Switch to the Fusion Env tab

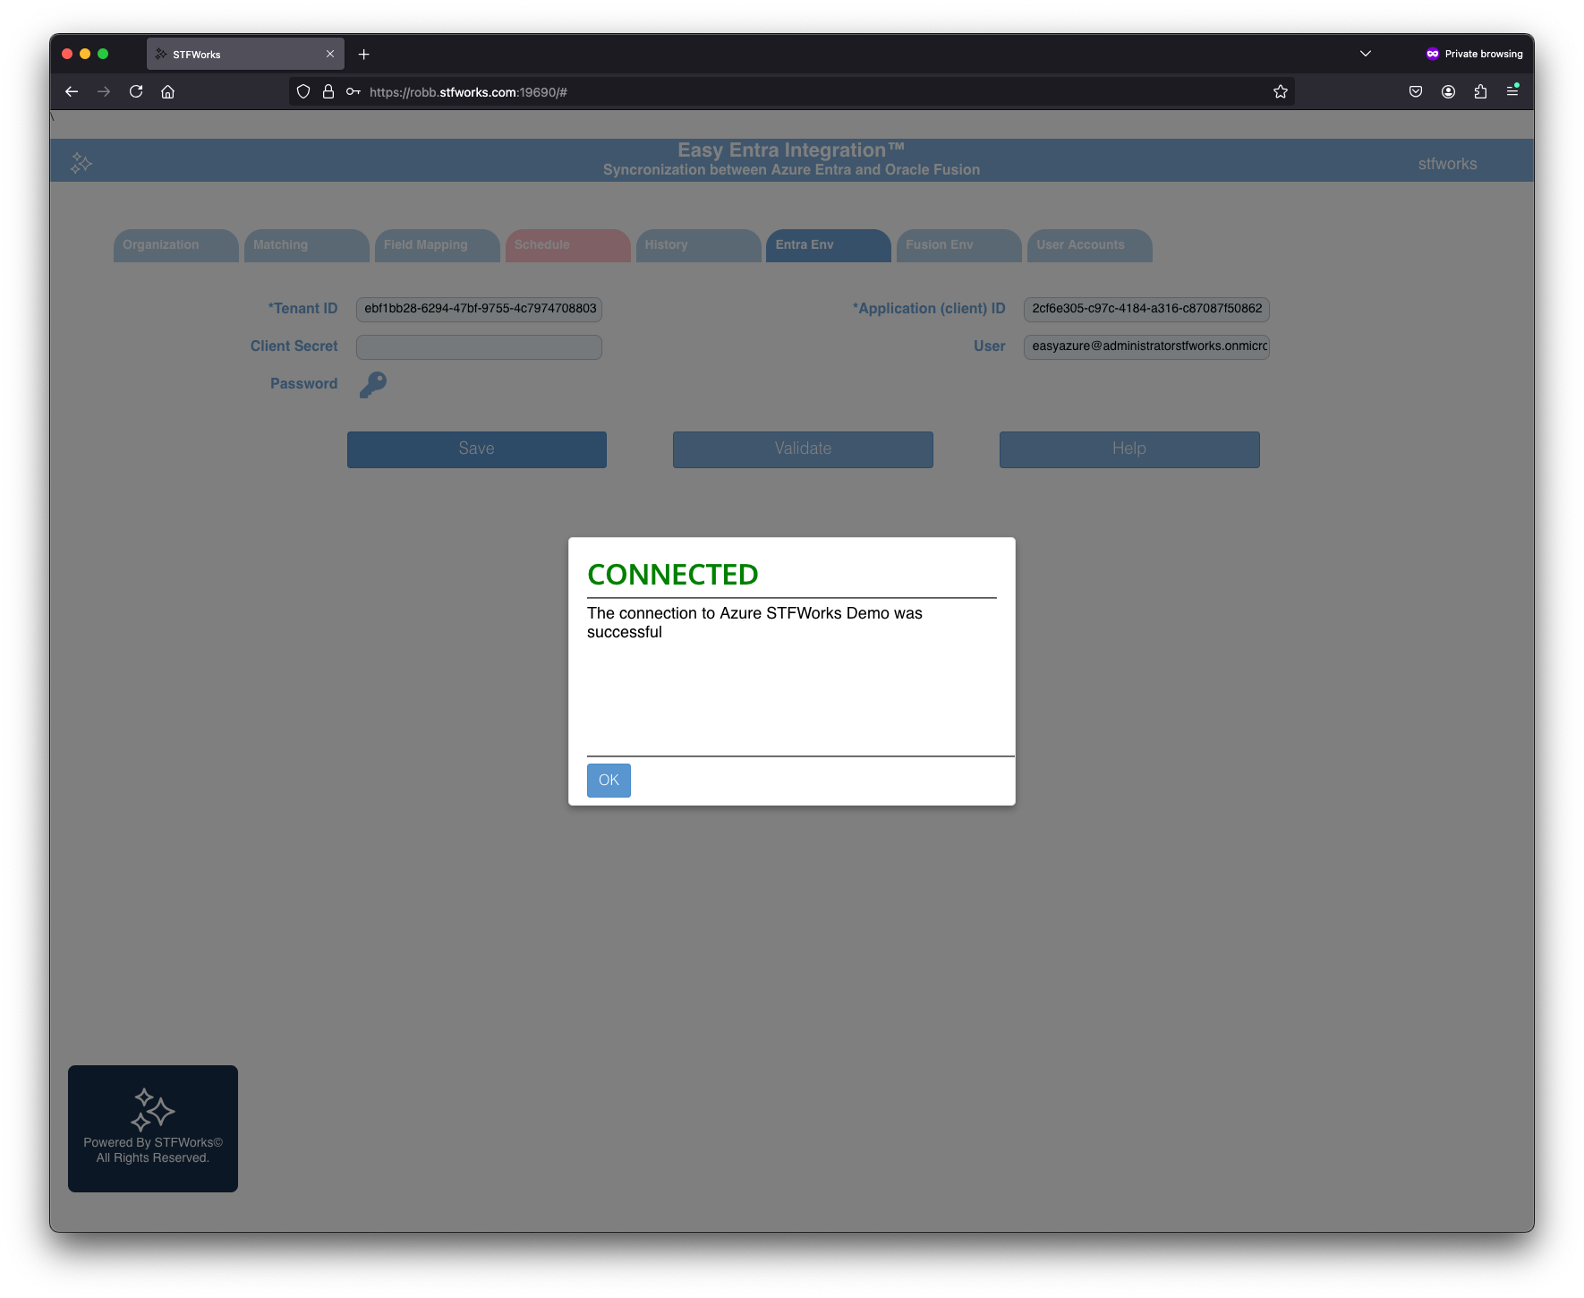958,245
